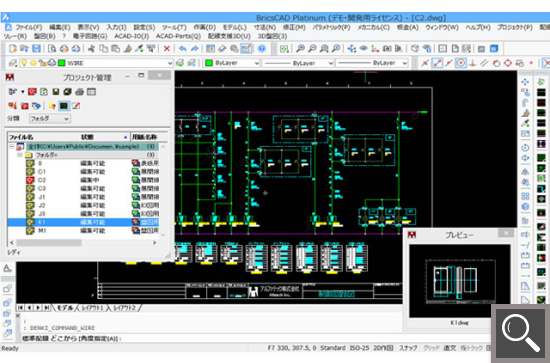Open the ツール(T) menu
This screenshot has width=550, height=363.
[174, 27]
